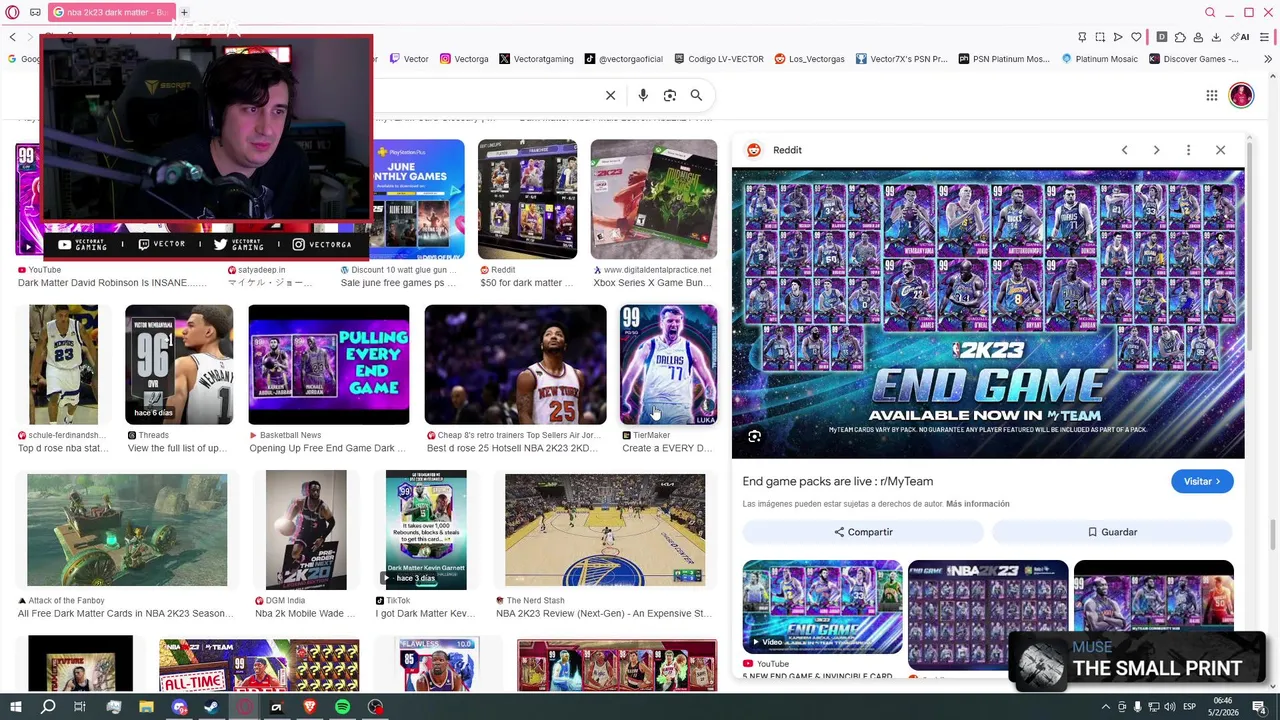Screen dimensions: 1280x720
Task: Click the heart icon in address bar
Action: tap(1136, 37)
